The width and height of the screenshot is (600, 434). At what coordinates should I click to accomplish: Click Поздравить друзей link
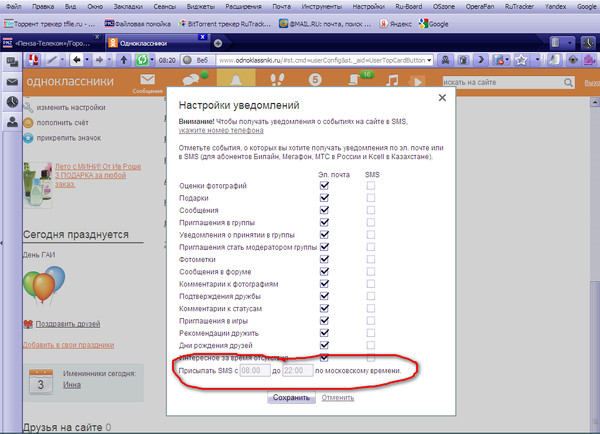tap(68, 324)
